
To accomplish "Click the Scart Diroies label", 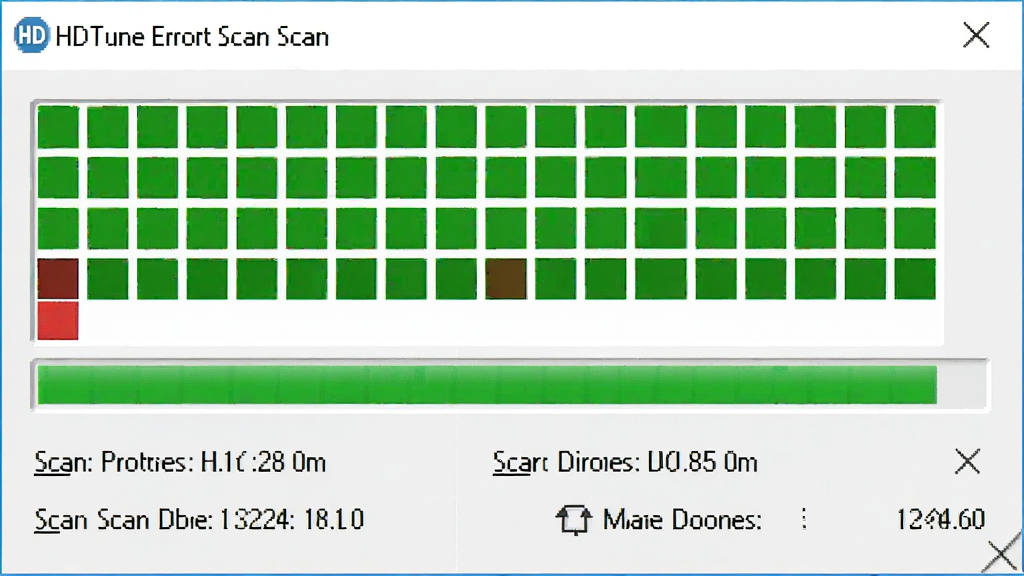I will [566, 462].
